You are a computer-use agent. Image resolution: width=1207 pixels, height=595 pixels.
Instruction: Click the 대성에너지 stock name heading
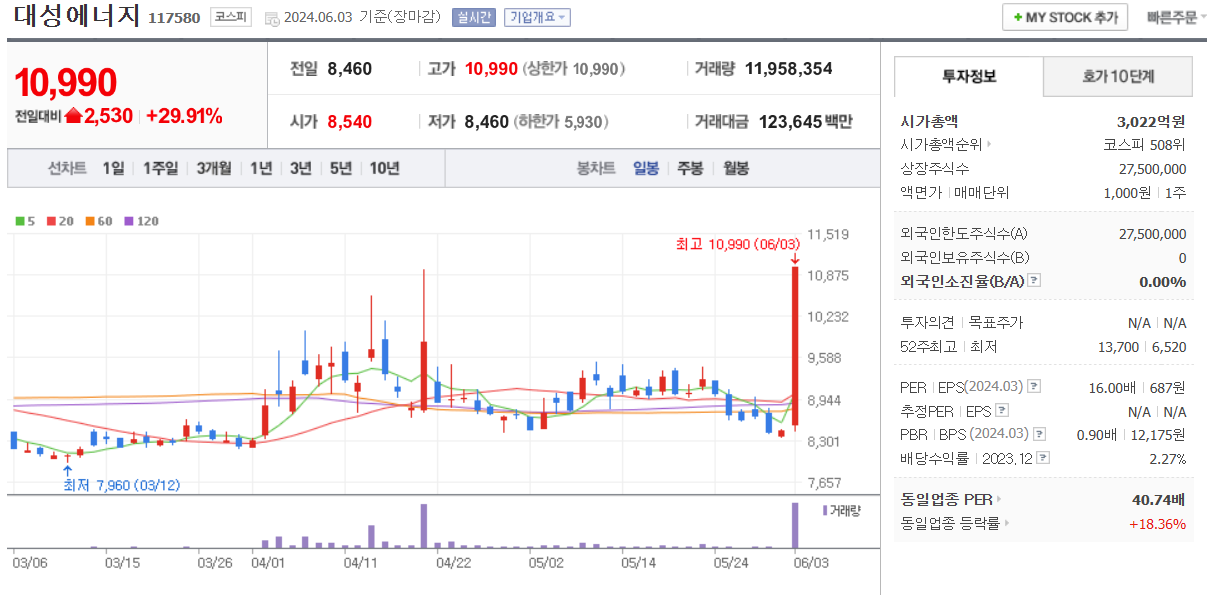(77, 17)
